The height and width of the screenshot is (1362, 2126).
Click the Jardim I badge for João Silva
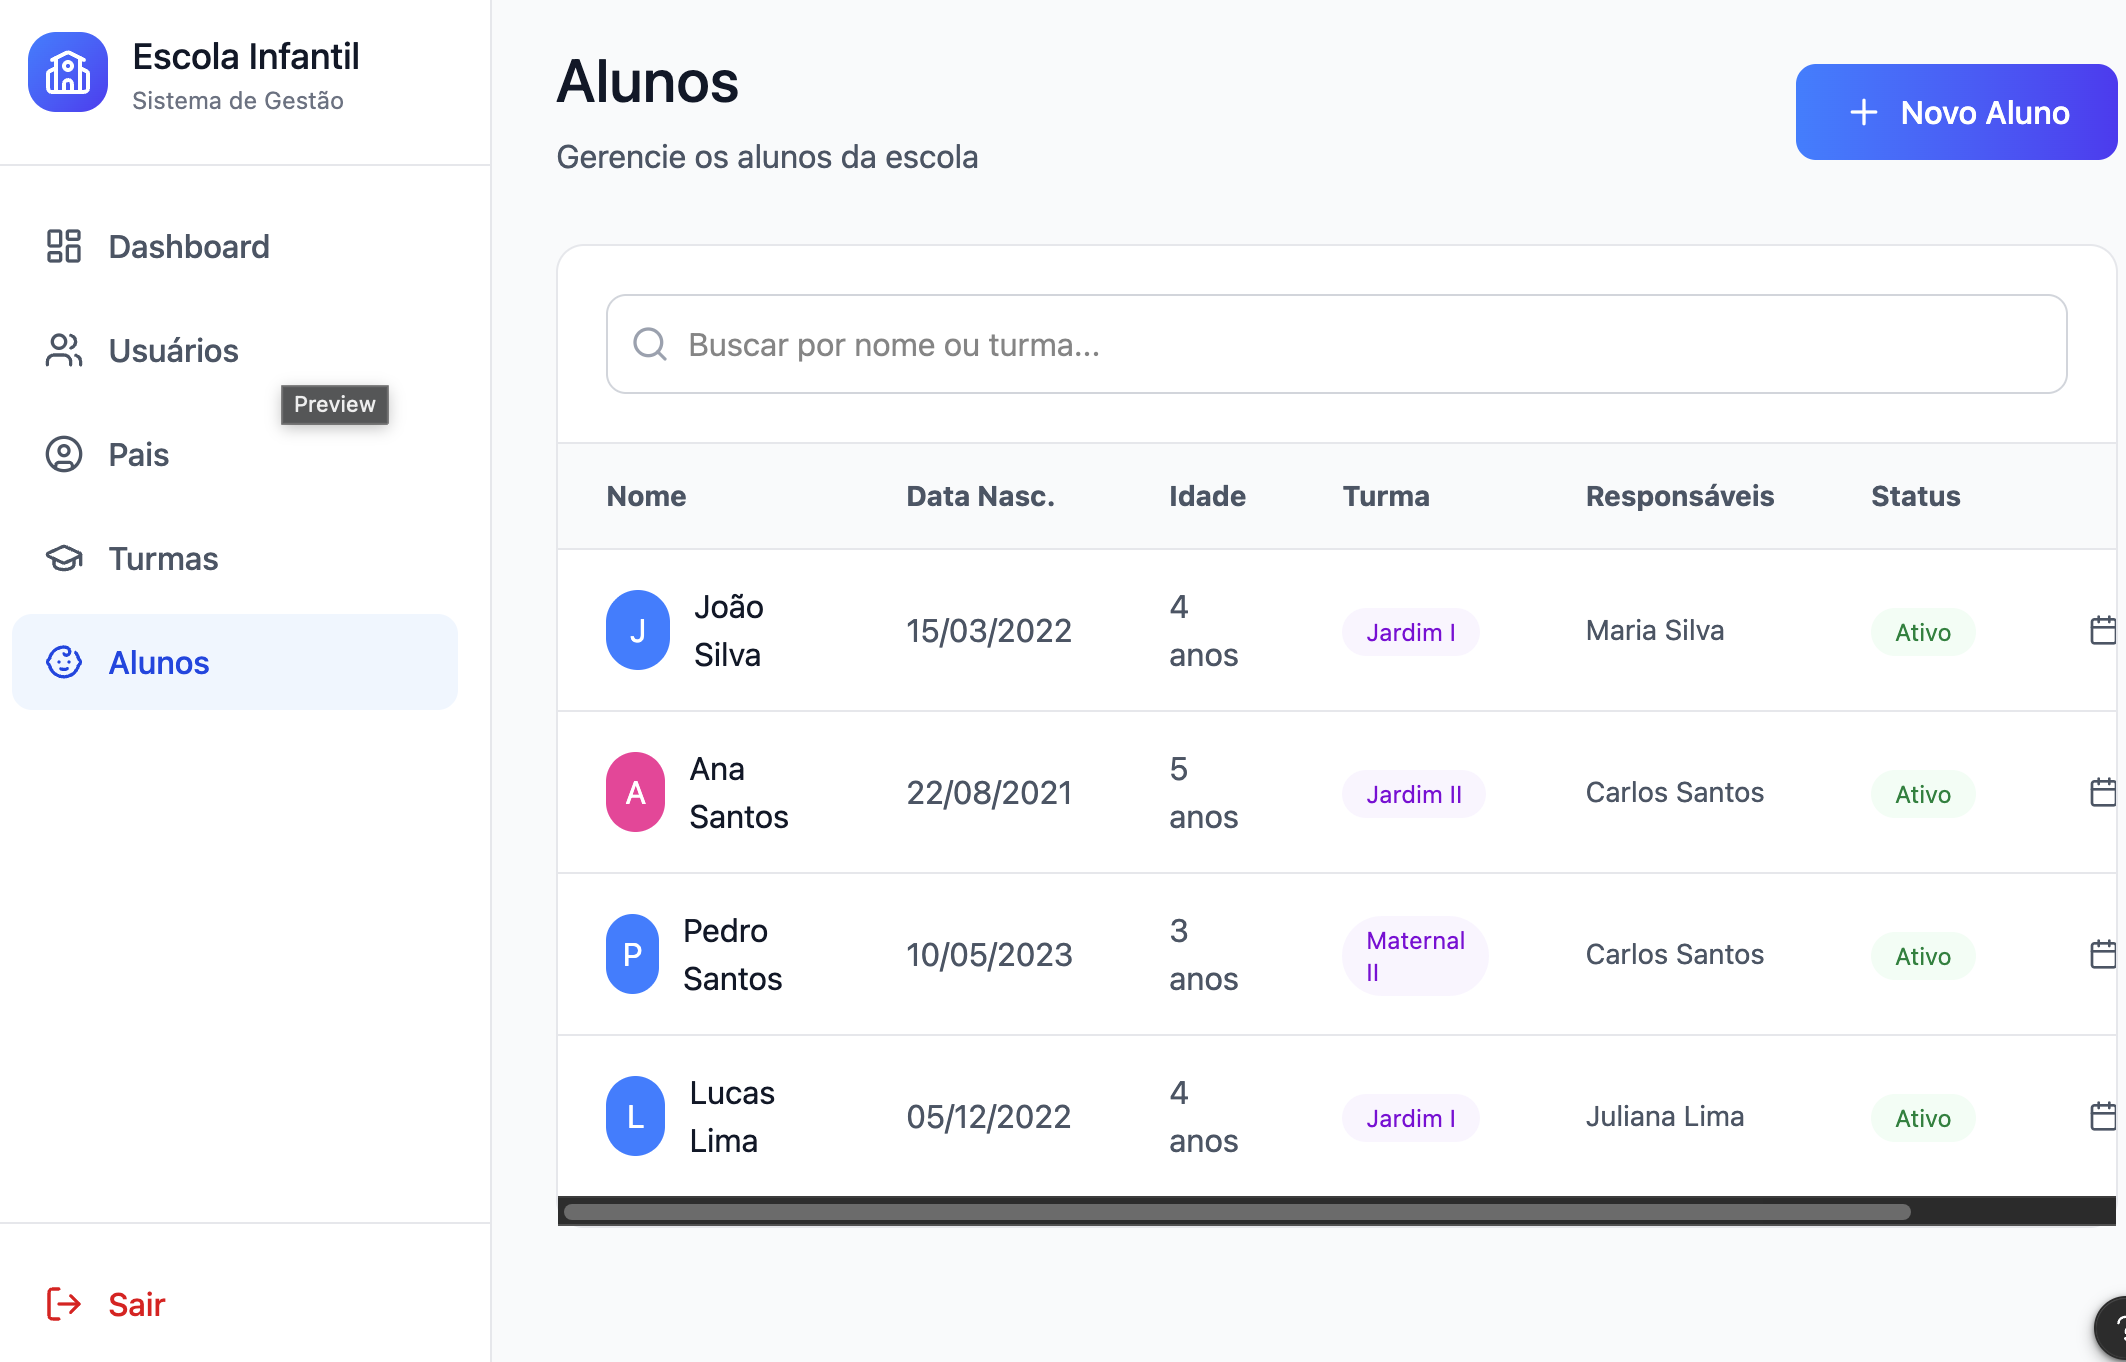pos(1411,632)
